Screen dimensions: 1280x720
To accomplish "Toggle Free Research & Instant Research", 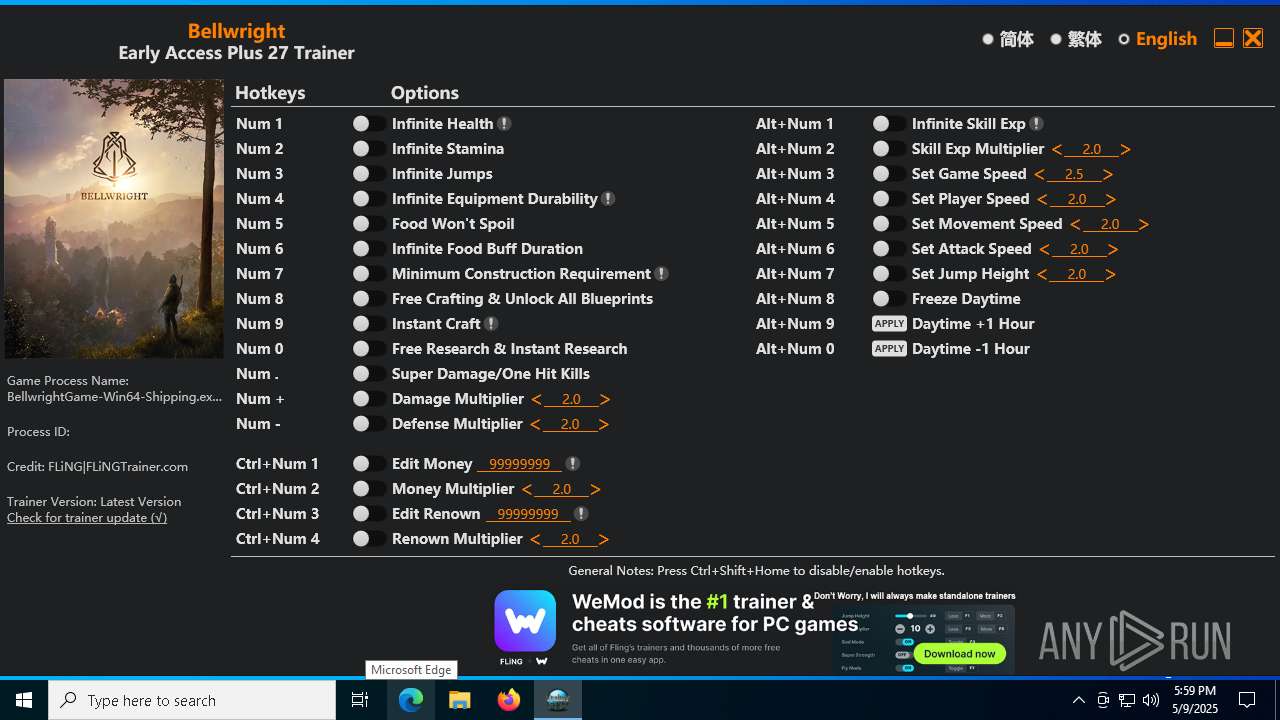I will click(x=369, y=349).
